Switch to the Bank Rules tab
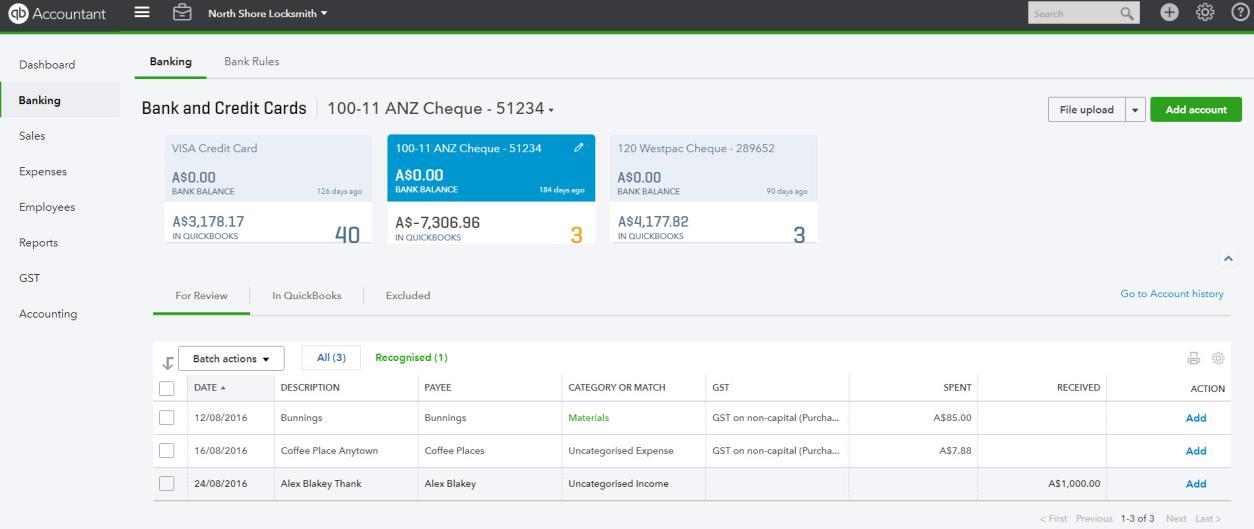1254x529 pixels. [x=252, y=62]
